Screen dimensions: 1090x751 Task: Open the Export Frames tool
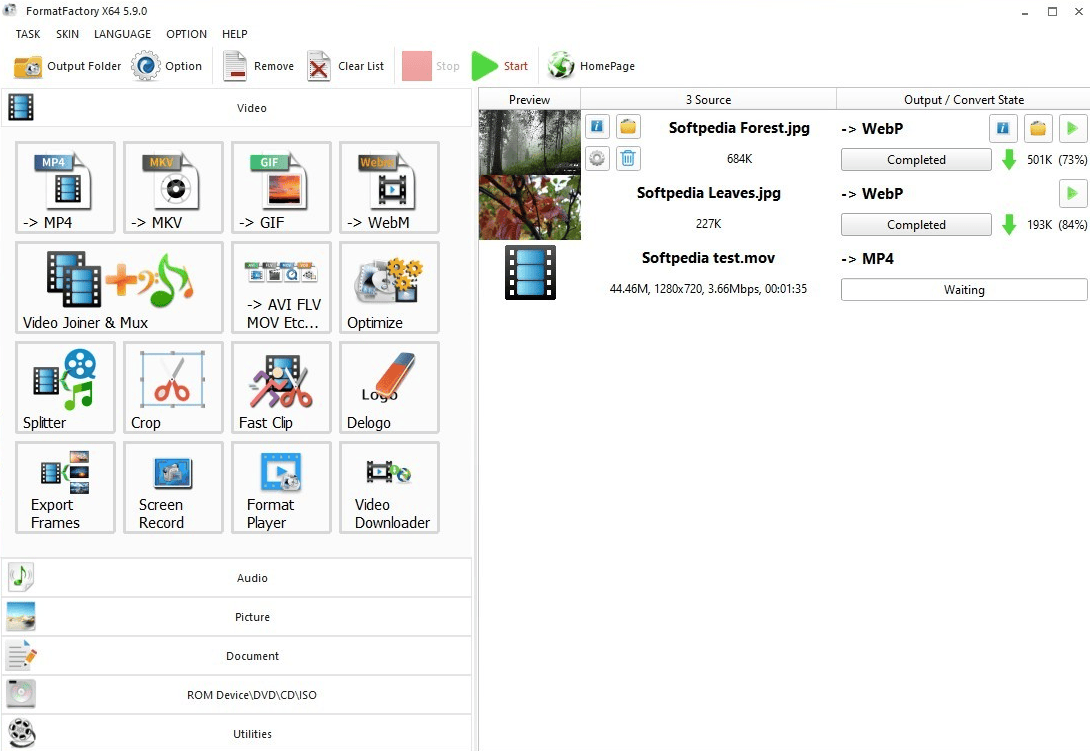point(65,487)
